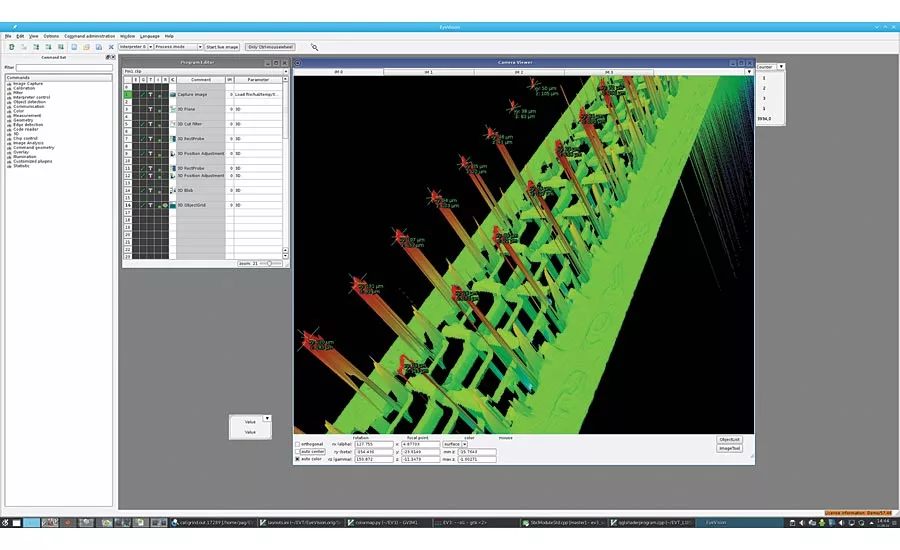
Task: Click the grayed second toolbar icon
Action: coord(24,47)
